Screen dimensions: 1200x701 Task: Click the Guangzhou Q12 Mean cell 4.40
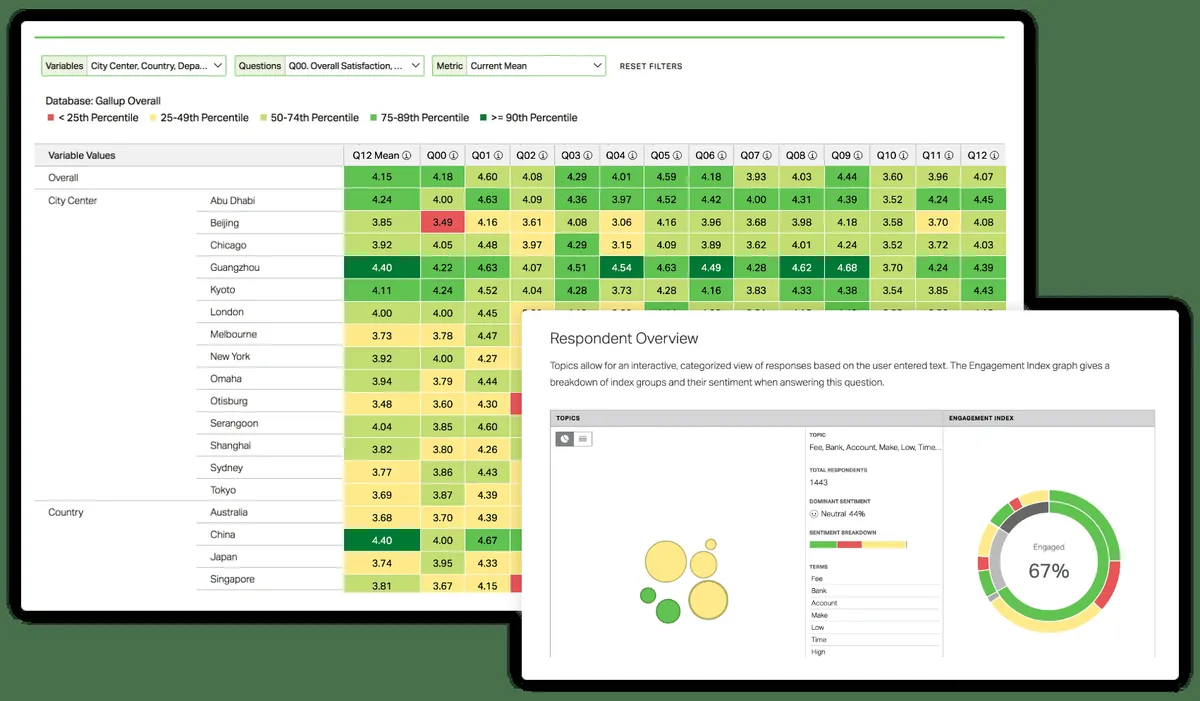tap(381, 268)
